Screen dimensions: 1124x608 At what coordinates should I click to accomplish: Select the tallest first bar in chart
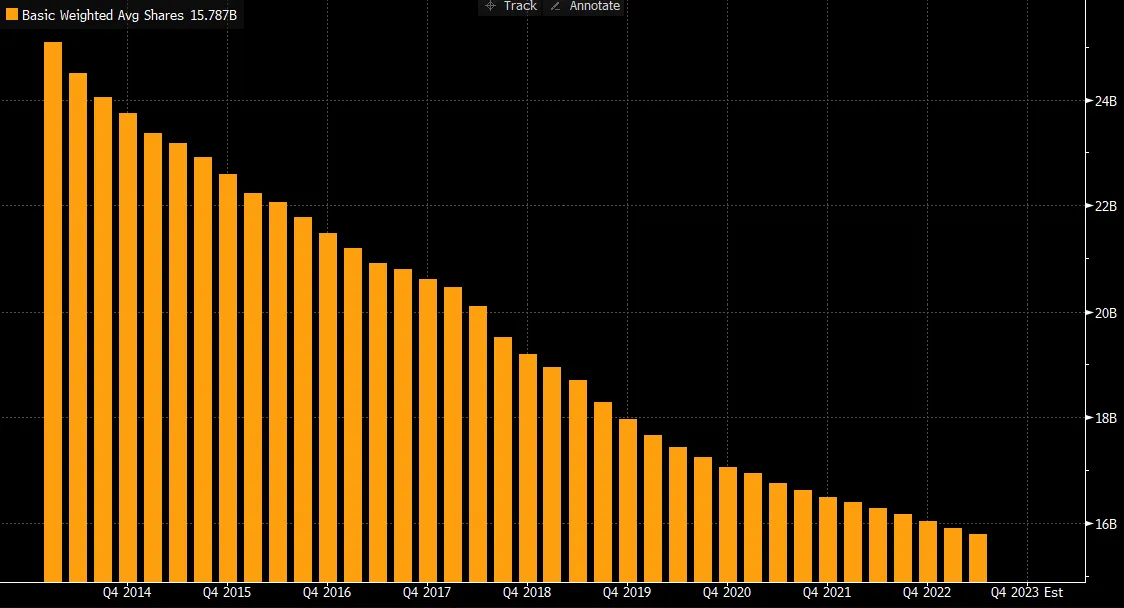(x=53, y=312)
